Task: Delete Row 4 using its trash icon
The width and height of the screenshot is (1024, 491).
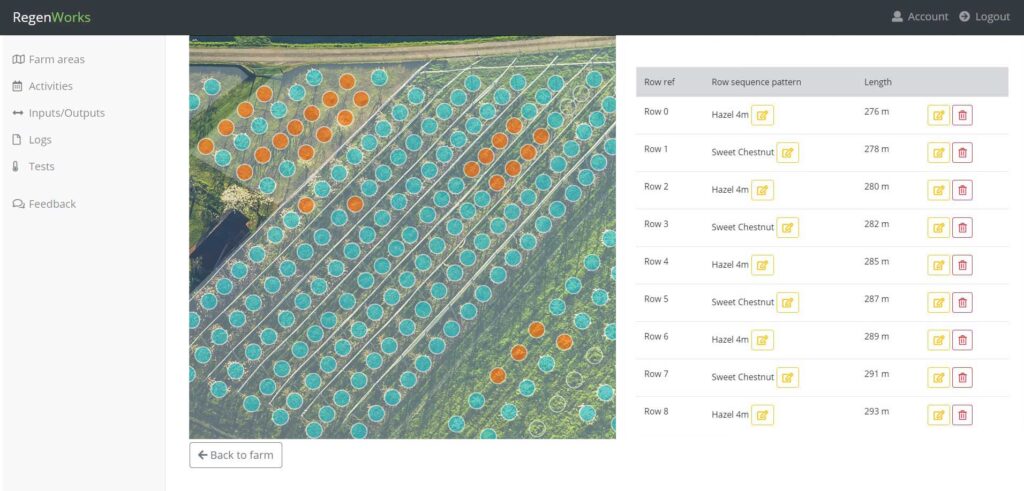Action: 962,265
